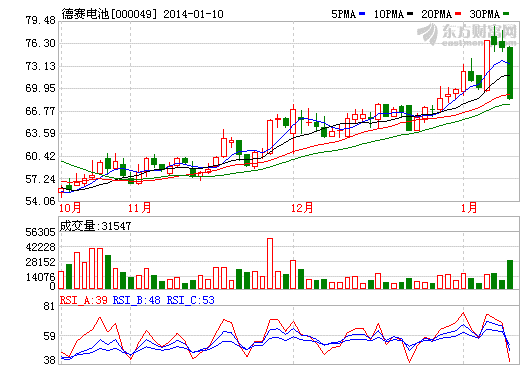
Task: Click the blue 5PMA legend swatch
Action: (362, 14)
